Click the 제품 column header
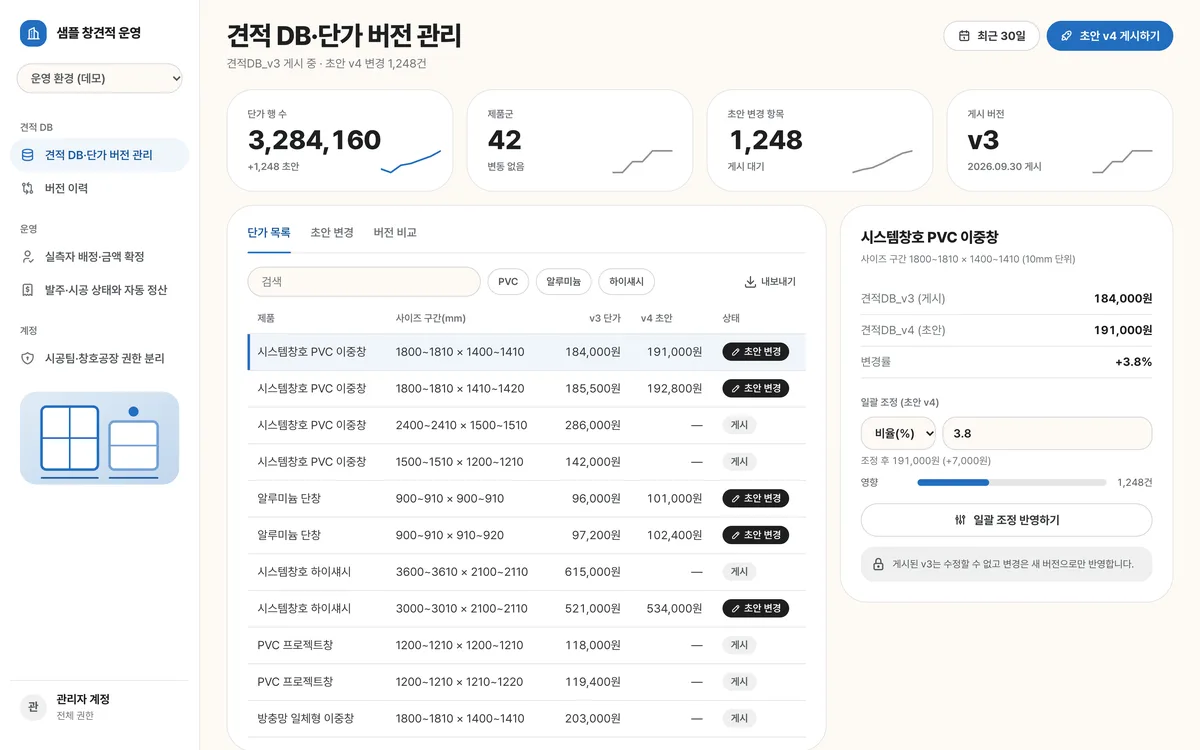 266,318
